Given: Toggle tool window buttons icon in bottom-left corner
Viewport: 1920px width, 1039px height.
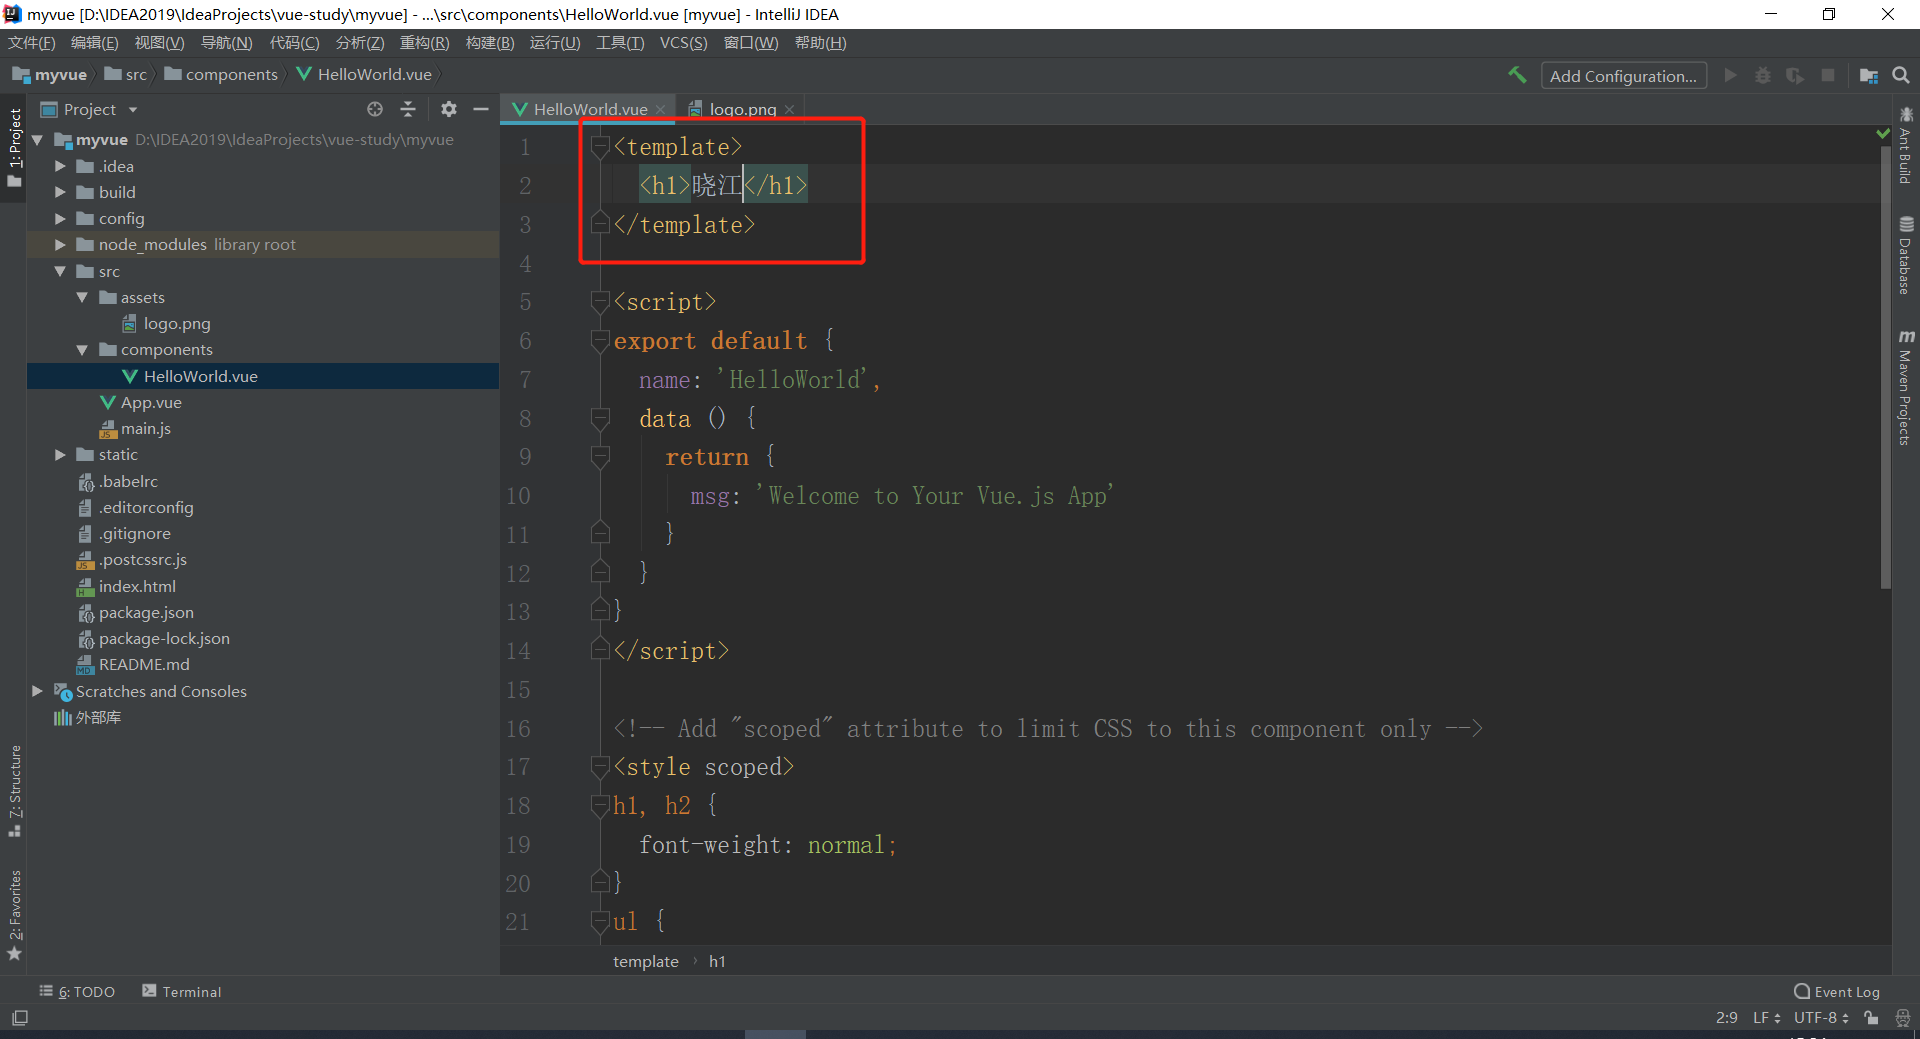Looking at the screenshot, I should click(x=20, y=1018).
